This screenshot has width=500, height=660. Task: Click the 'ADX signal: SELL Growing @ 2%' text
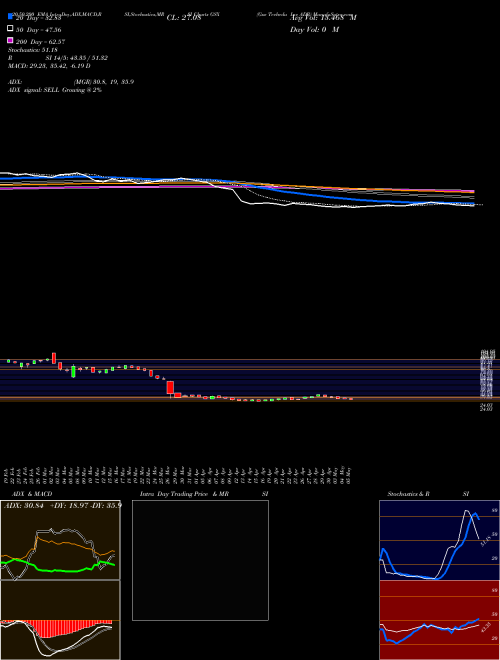(x=55, y=90)
